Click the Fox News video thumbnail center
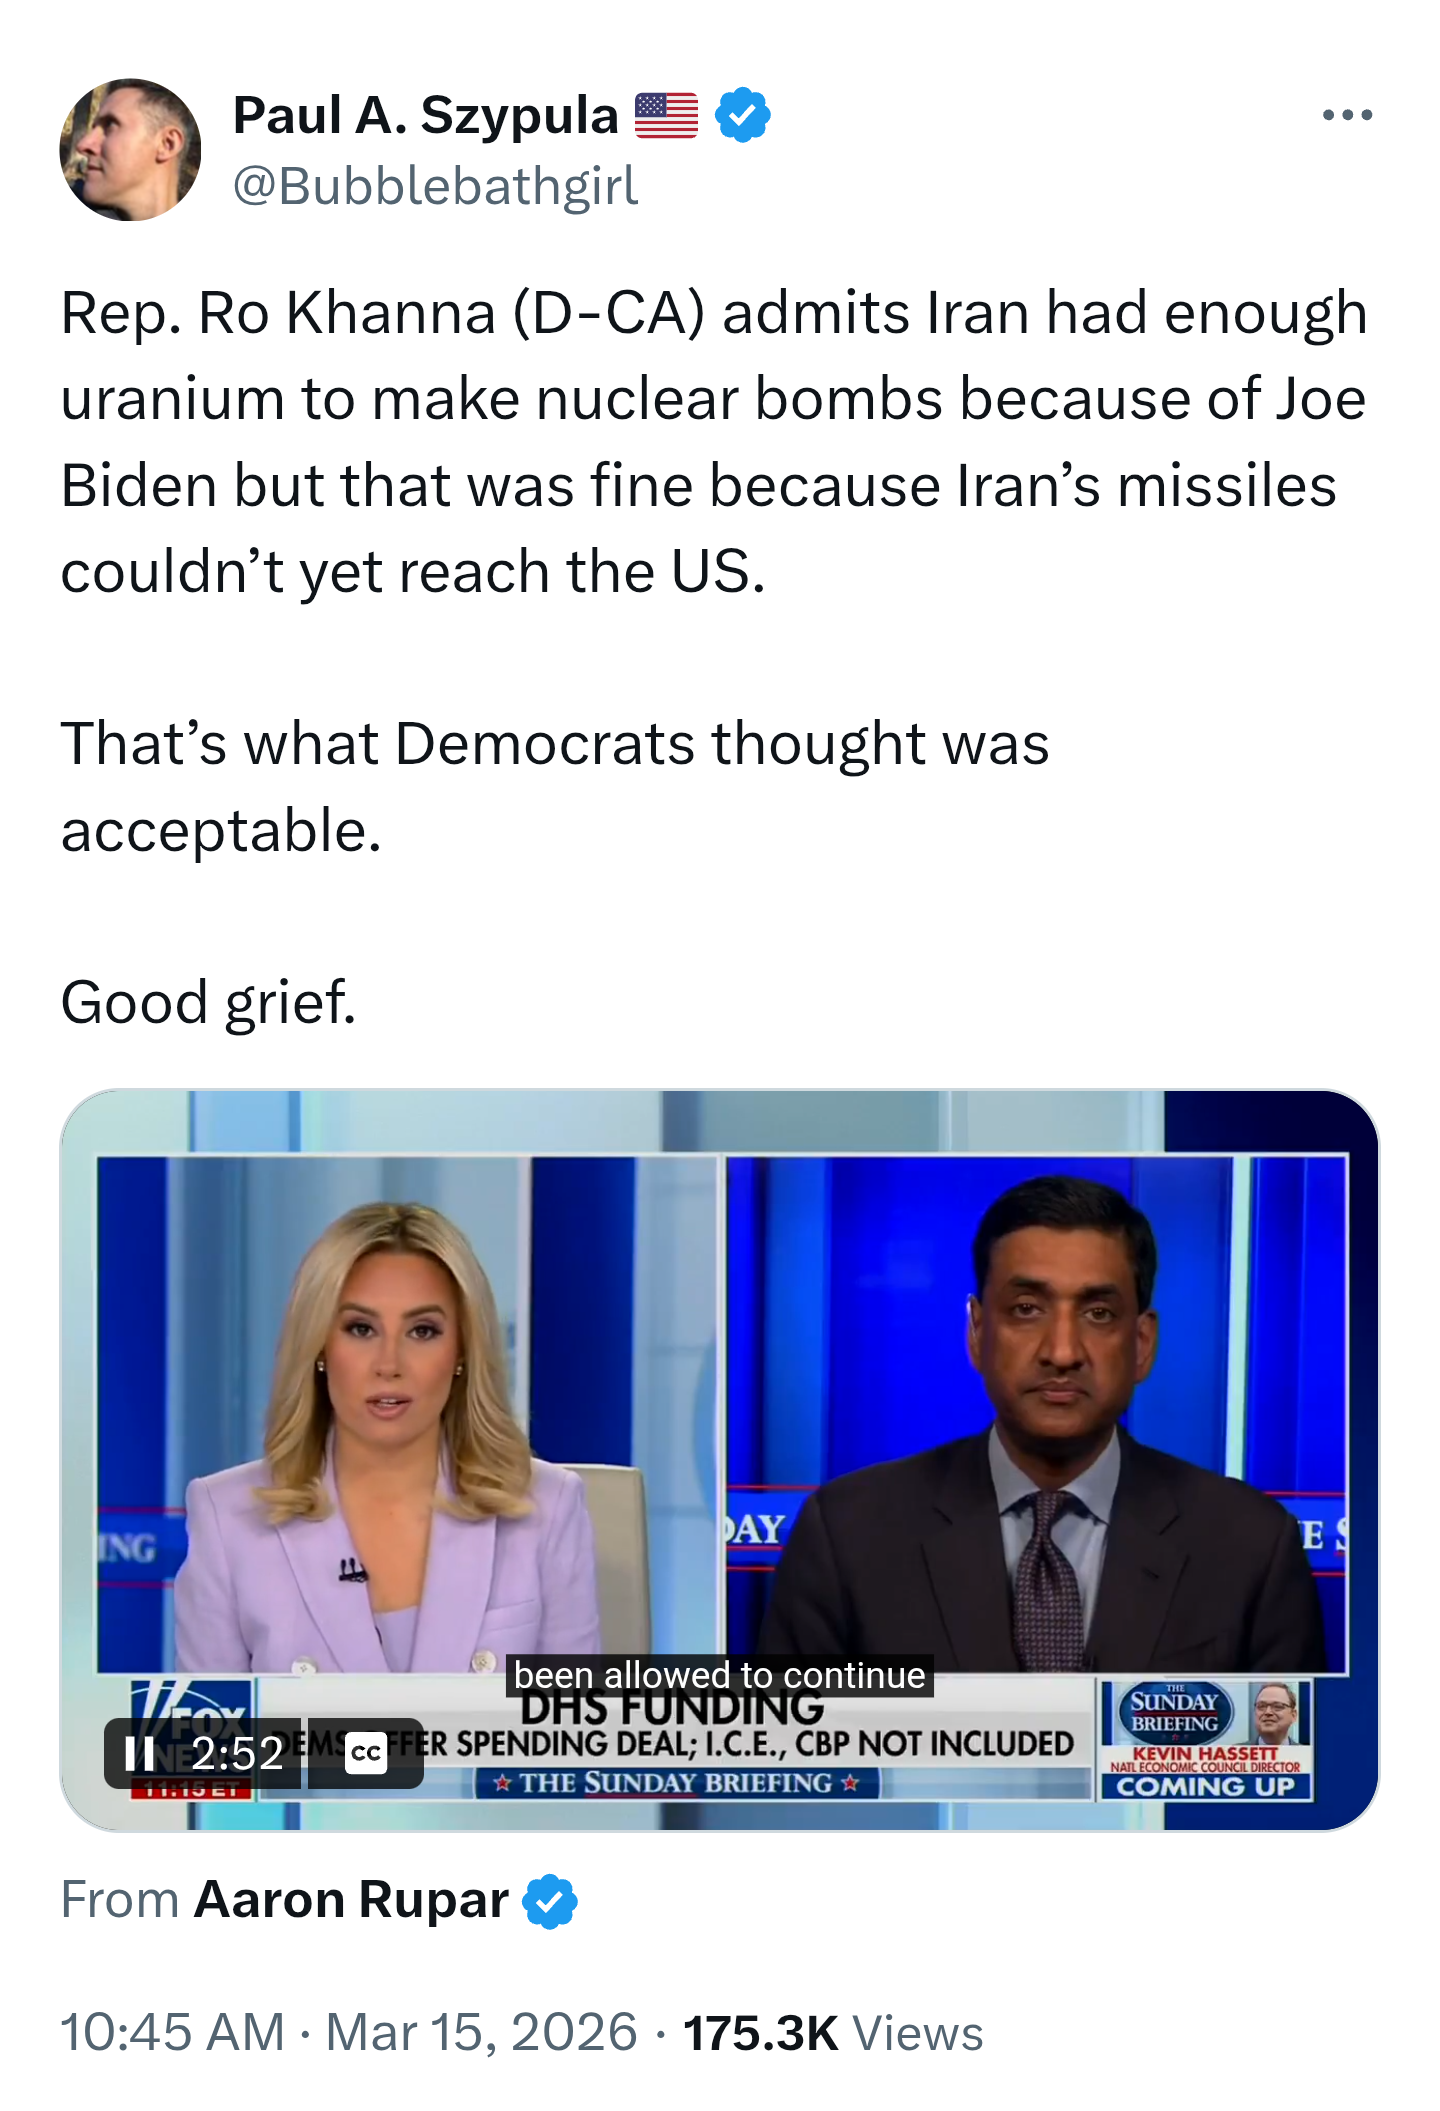The height and width of the screenshot is (2111, 1440). [720, 1460]
